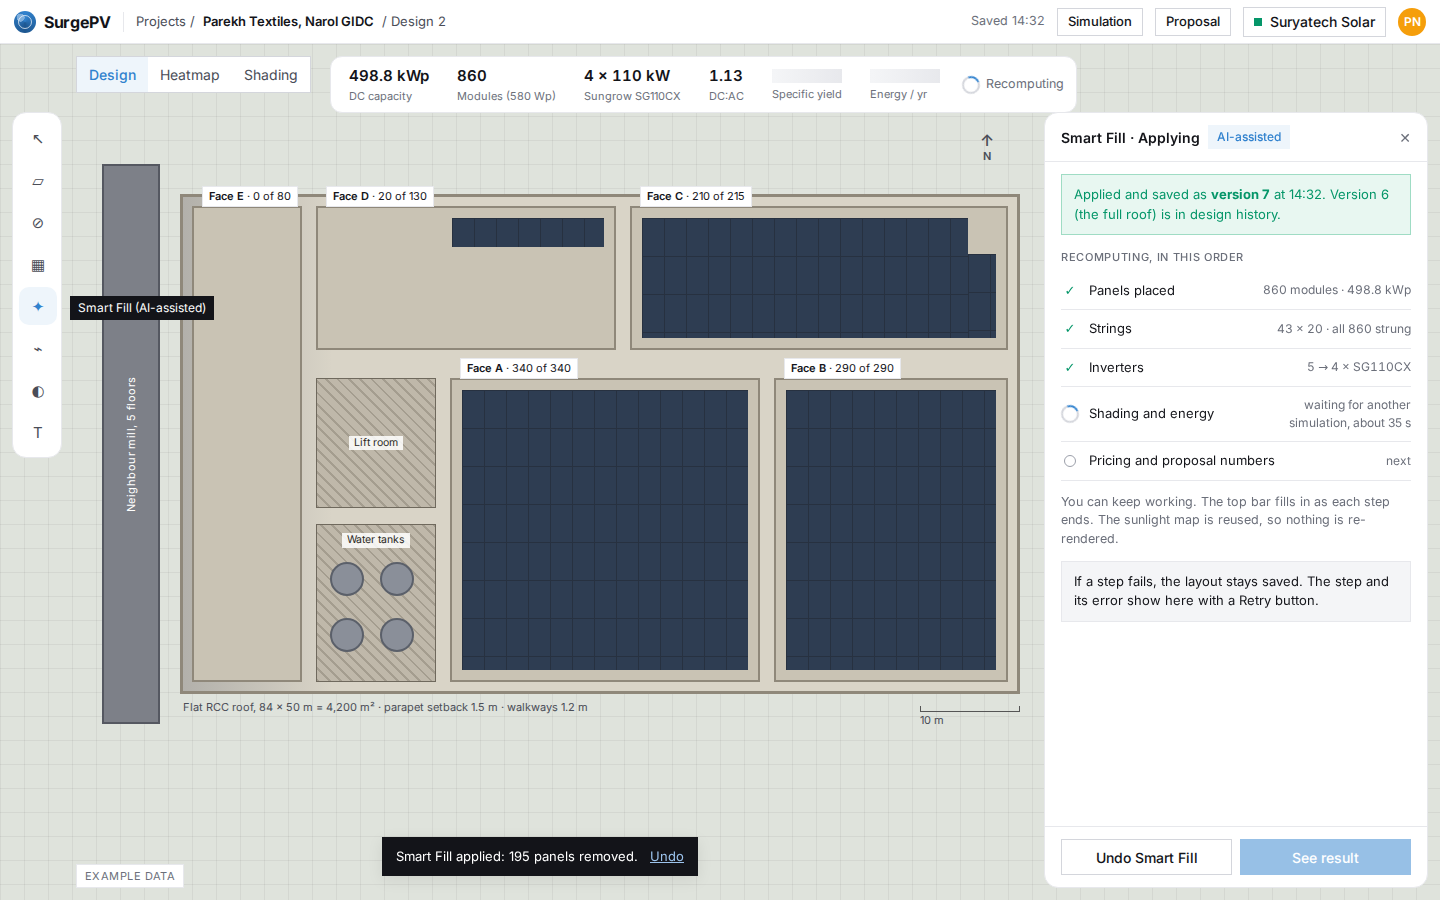Click the Water tanks obstruction label
This screenshot has height=900, width=1440.
pyautogui.click(x=376, y=539)
